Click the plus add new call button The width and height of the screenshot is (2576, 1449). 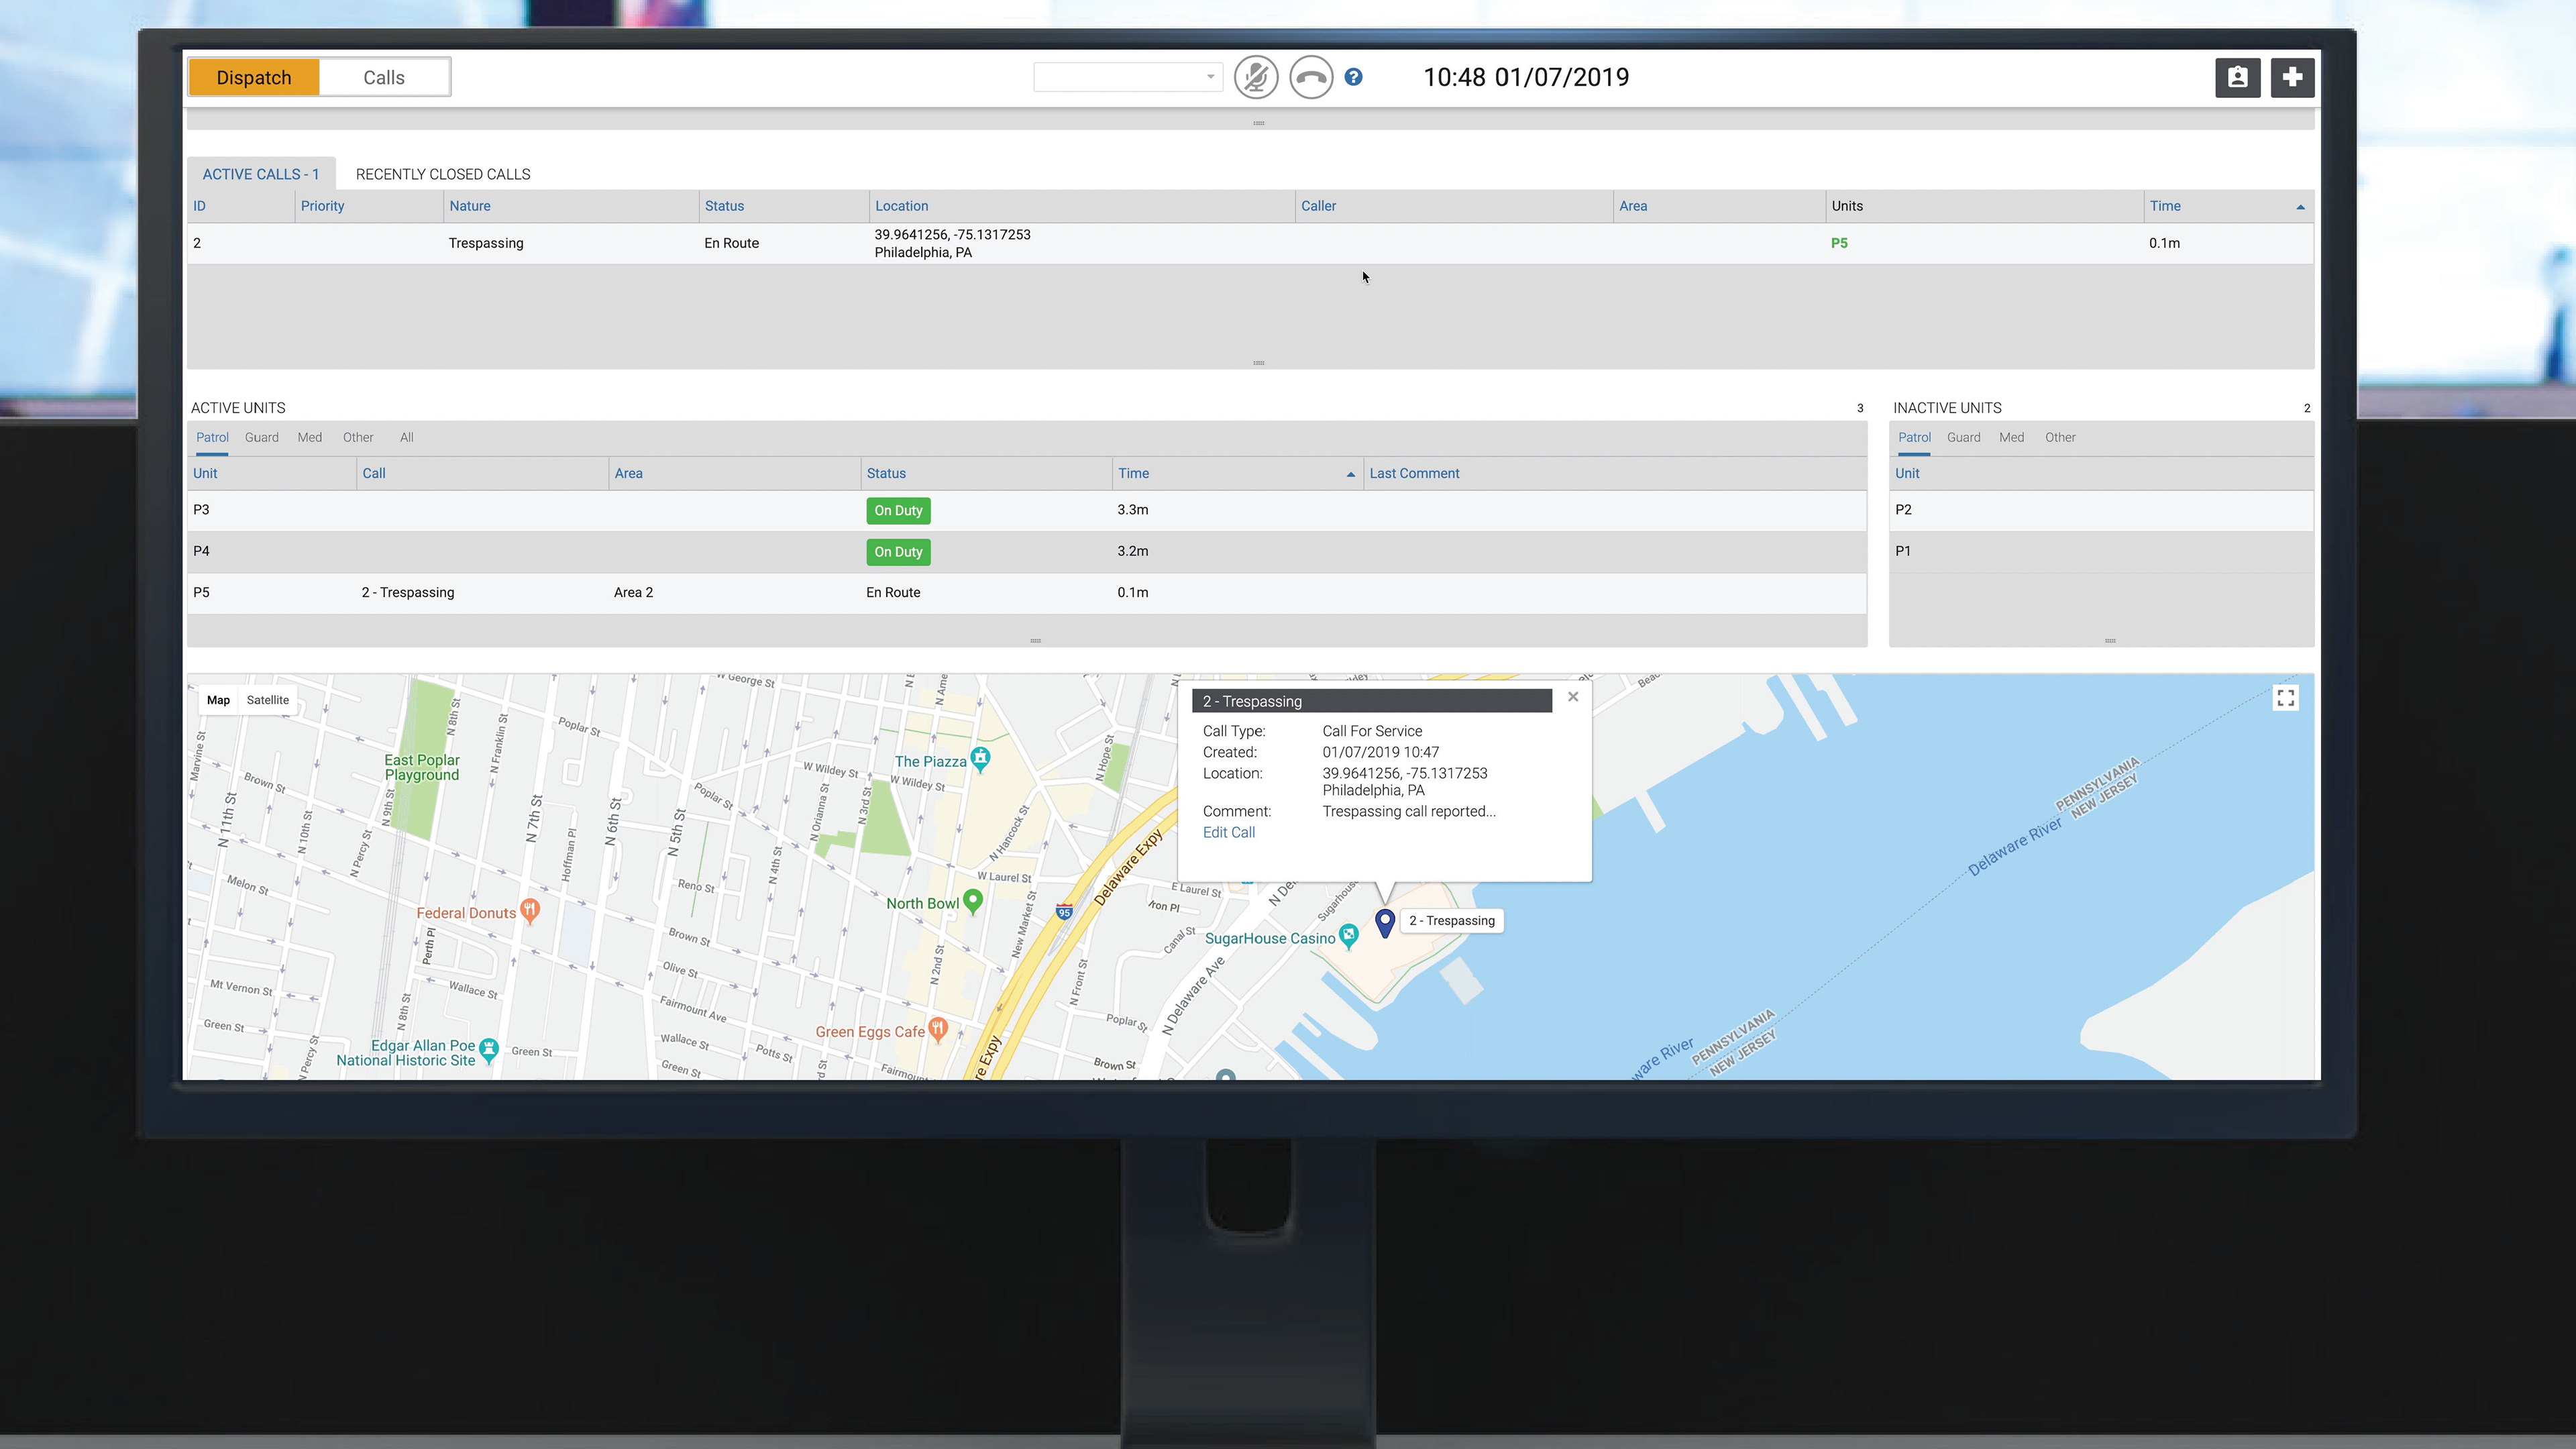point(2292,77)
